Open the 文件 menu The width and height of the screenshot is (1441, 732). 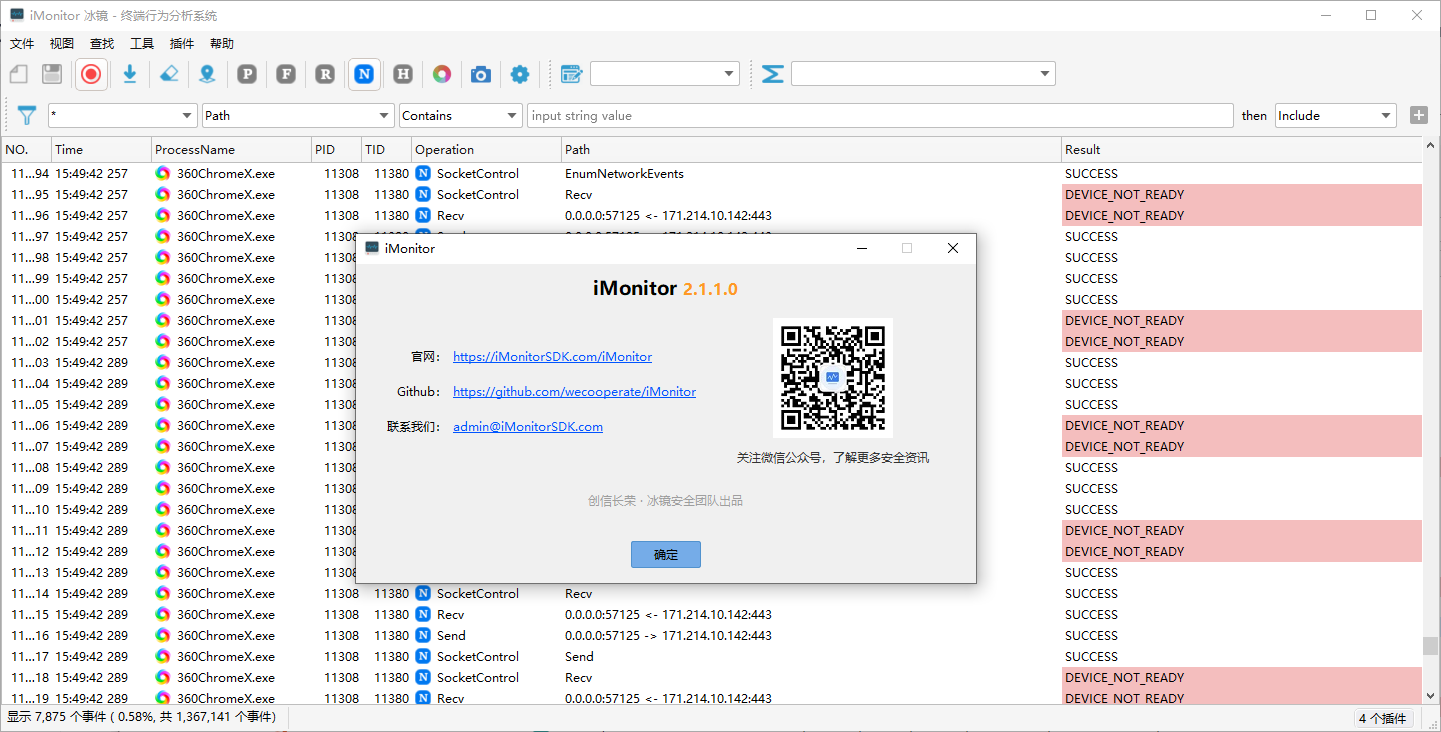click(22, 44)
